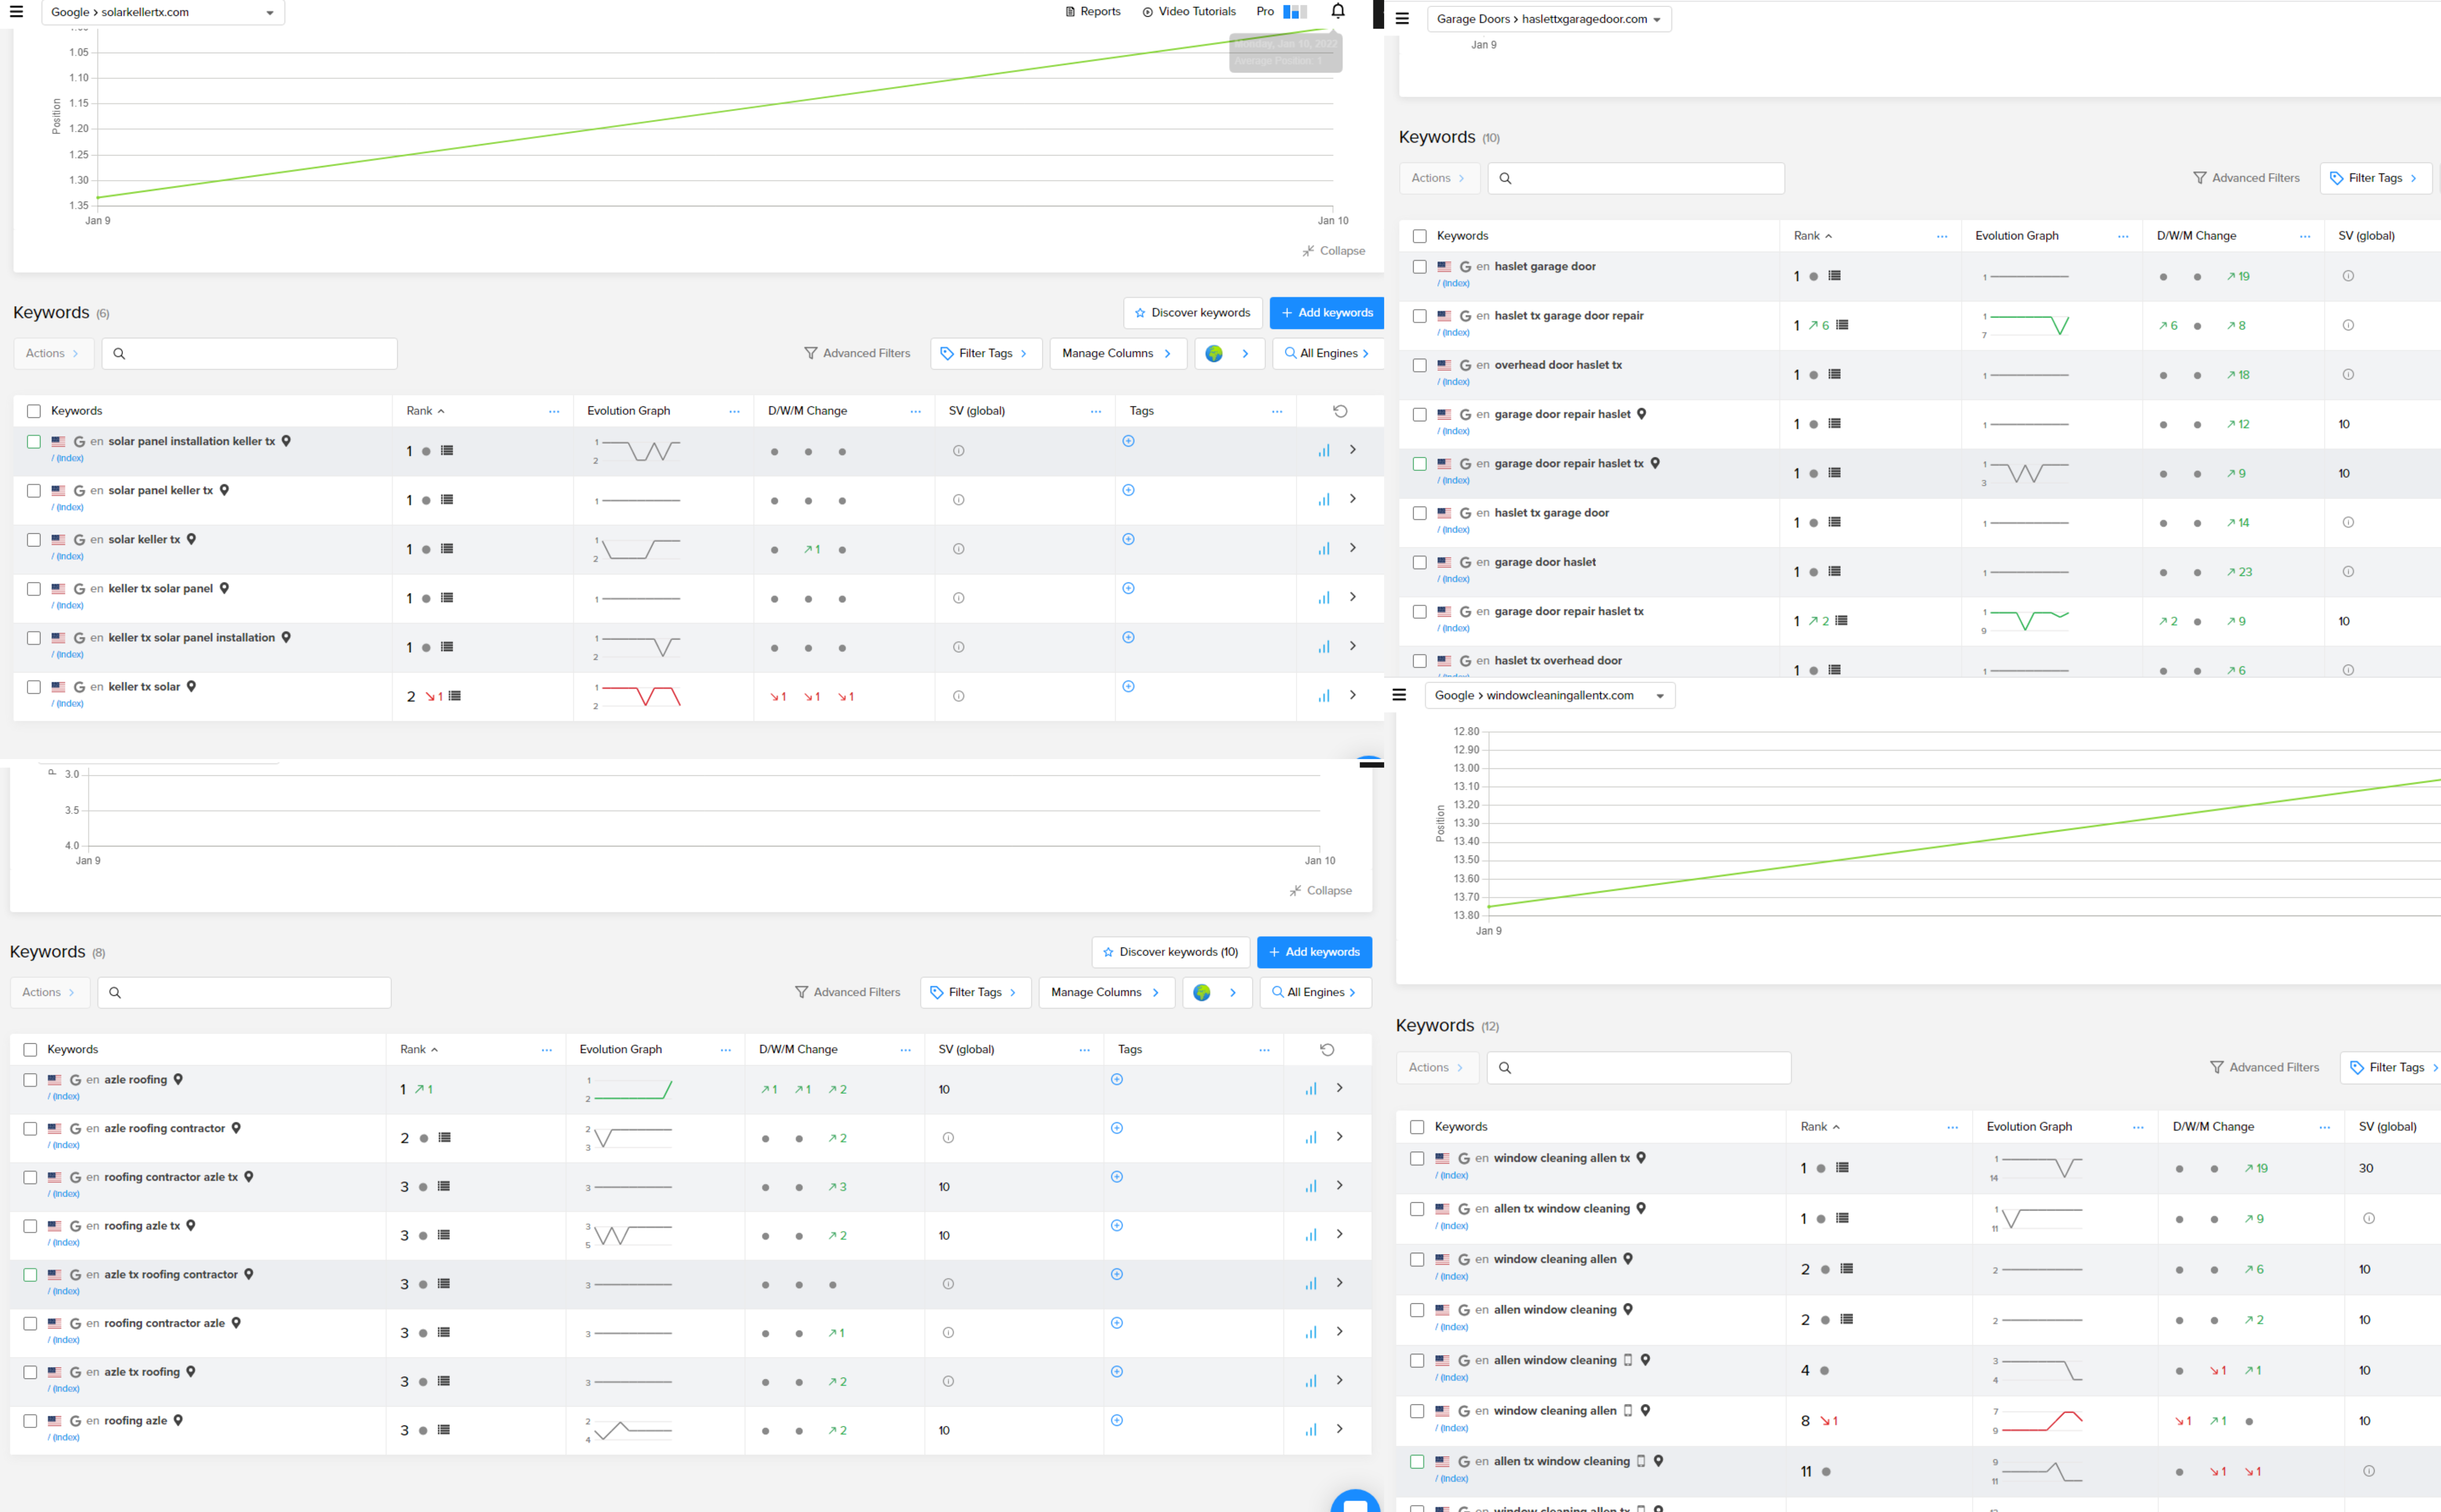
Task: Add tag to 'solar panel keller tx' row
Action: (1128, 490)
